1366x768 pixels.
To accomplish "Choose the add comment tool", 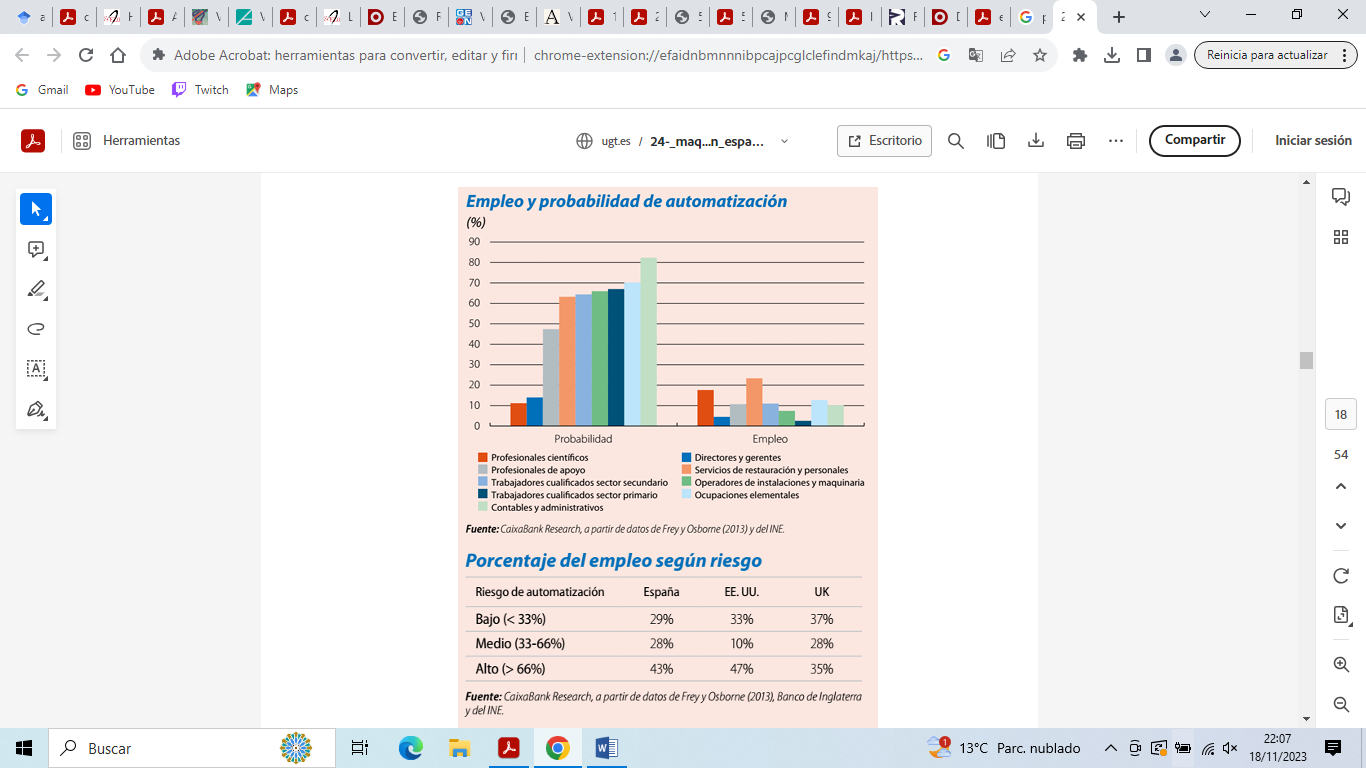I will click(x=36, y=250).
